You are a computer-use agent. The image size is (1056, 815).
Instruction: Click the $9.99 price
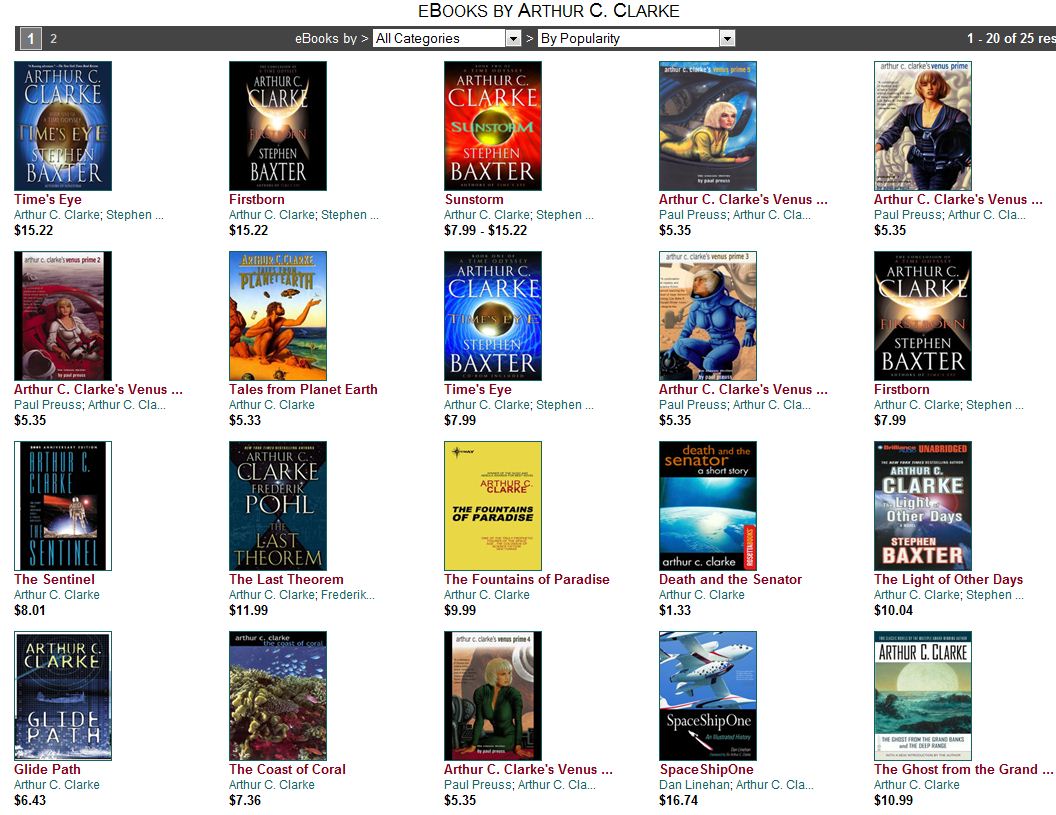[460, 610]
